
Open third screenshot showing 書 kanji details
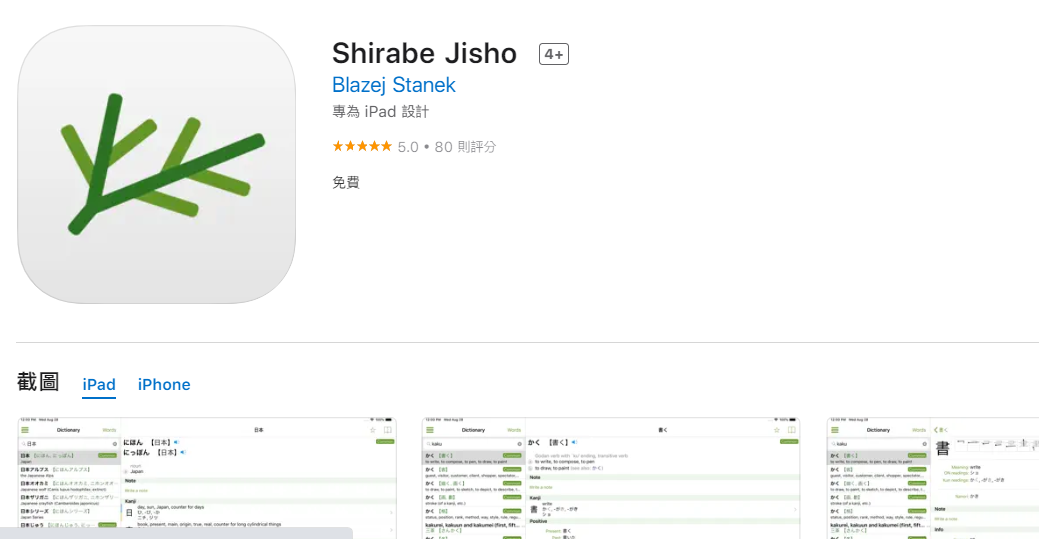933,477
